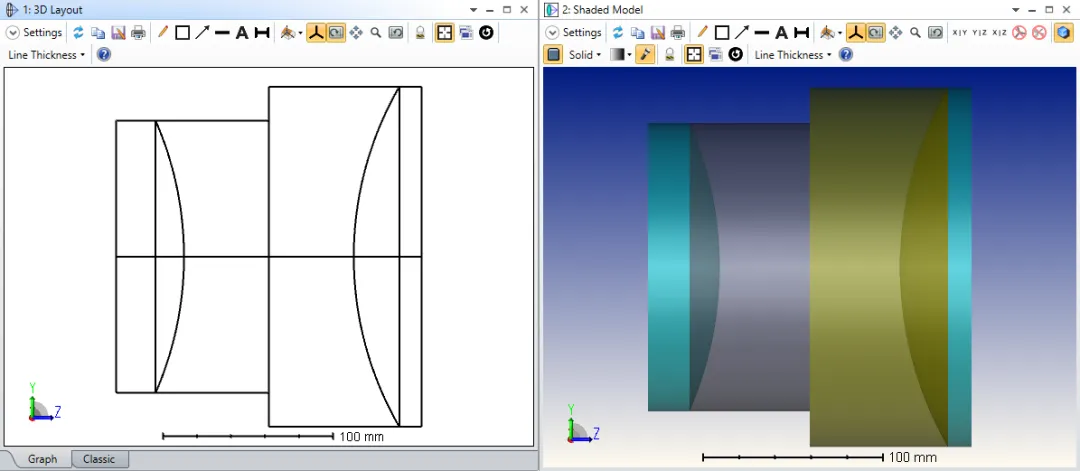Toggle the lock window icon in Shaded Model
The width and height of the screenshot is (1080, 471).
point(669,55)
